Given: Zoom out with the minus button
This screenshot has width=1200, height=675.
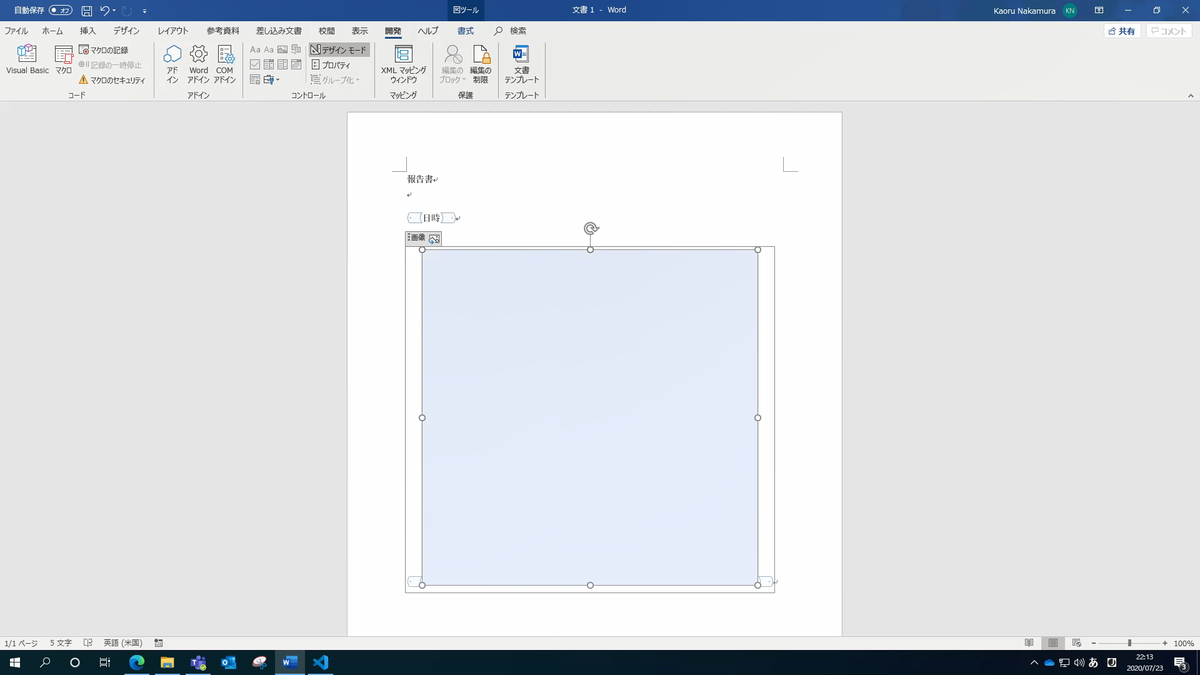Looking at the screenshot, I should pos(1094,643).
